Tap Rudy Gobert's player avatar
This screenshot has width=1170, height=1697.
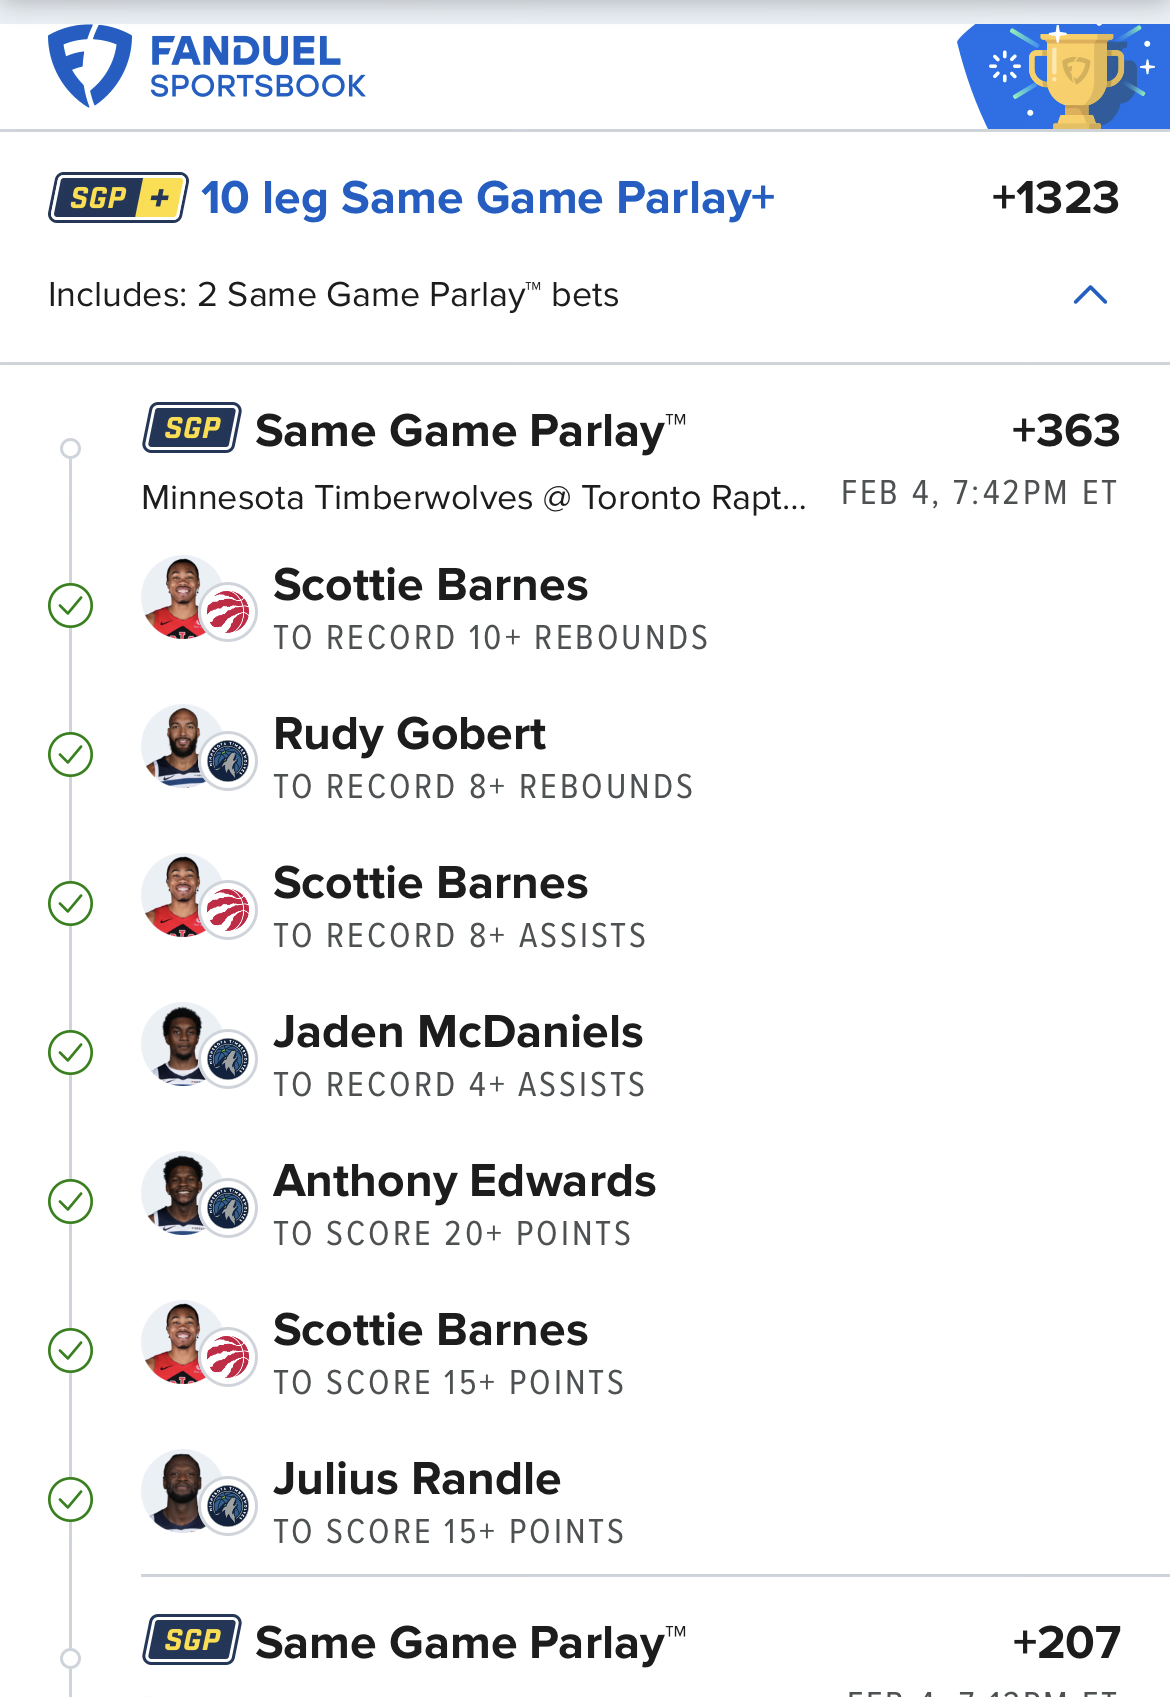coord(184,747)
